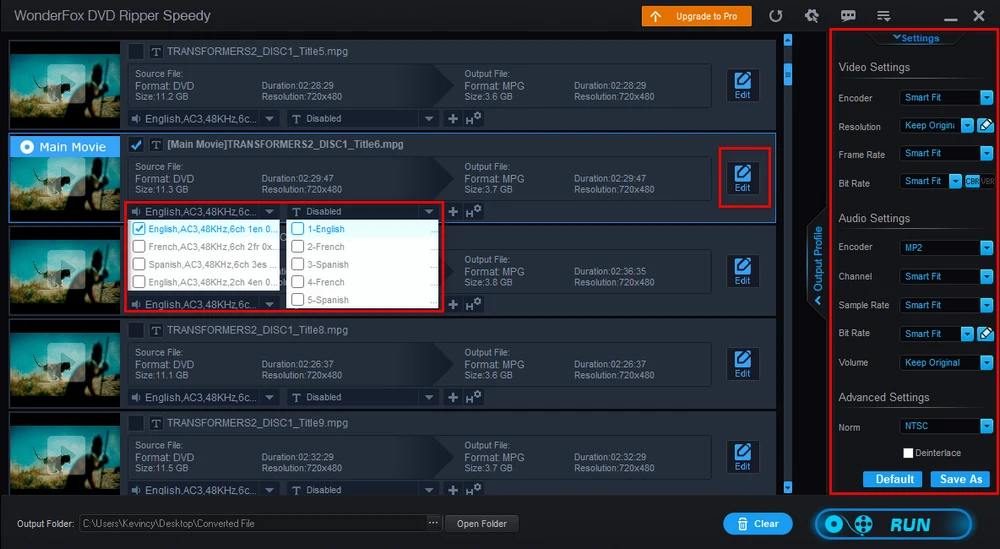The width and height of the screenshot is (1000, 549).
Task: Click the Clear button
Action: pyautogui.click(x=758, y=524)
